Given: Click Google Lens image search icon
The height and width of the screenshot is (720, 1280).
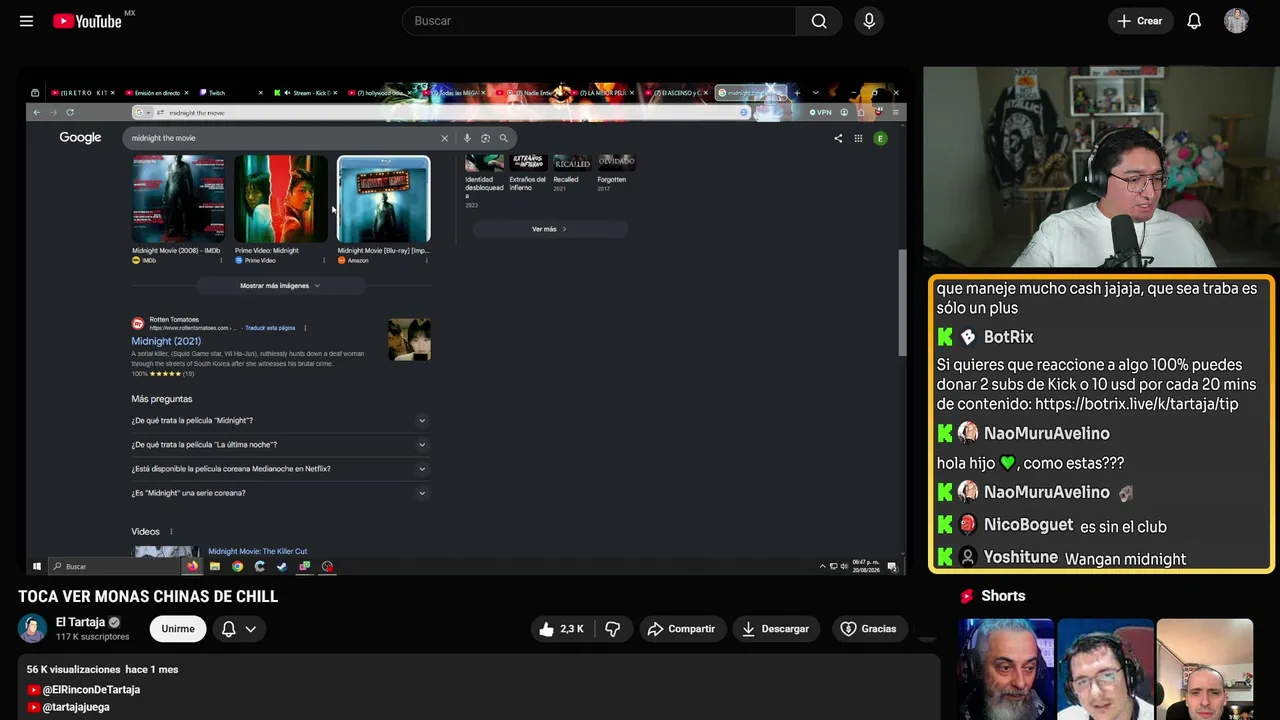Looking at the screenshot, I should pos(485,138).
